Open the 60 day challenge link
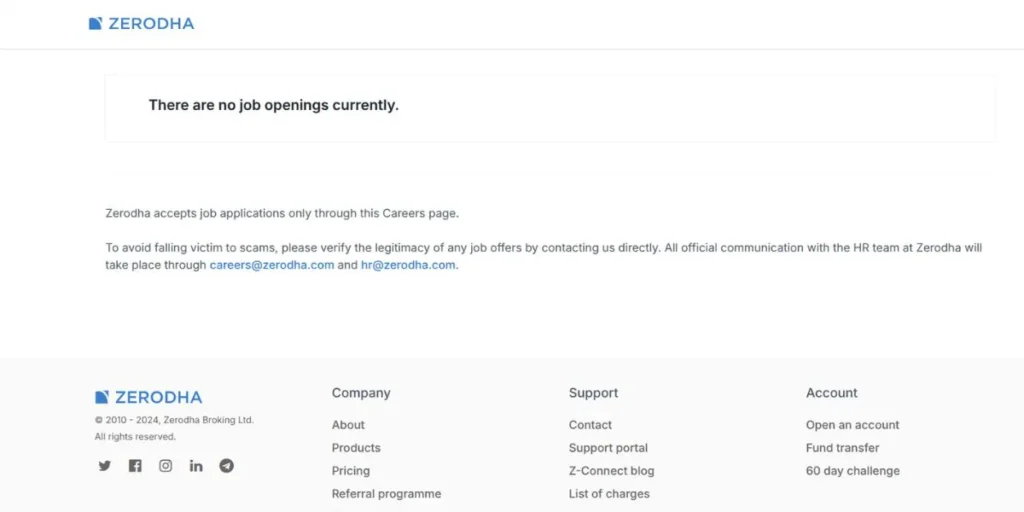1024x512 pixels. point(853,470)
